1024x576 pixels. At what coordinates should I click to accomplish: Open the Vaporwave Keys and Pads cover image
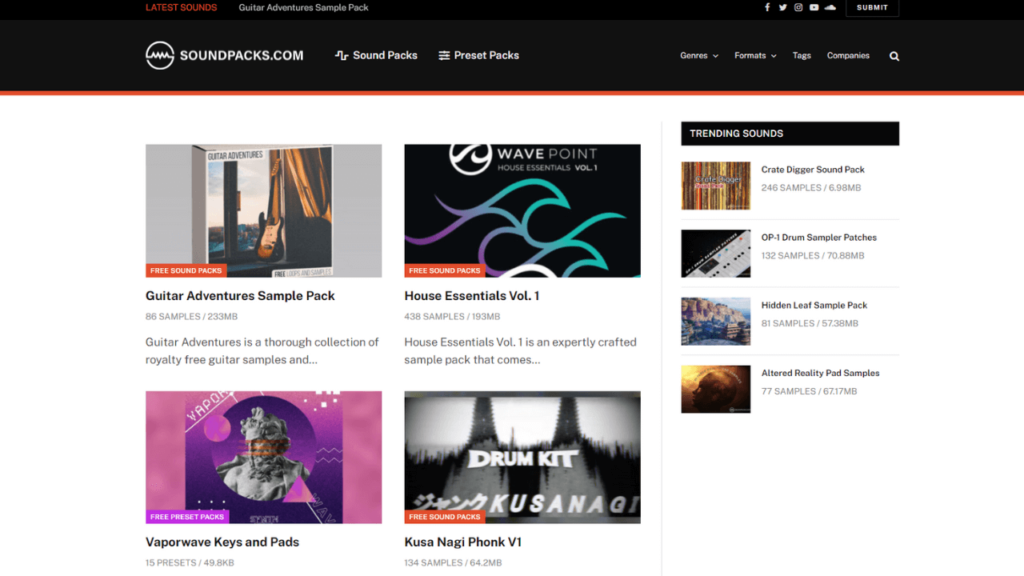pos(264,457)
